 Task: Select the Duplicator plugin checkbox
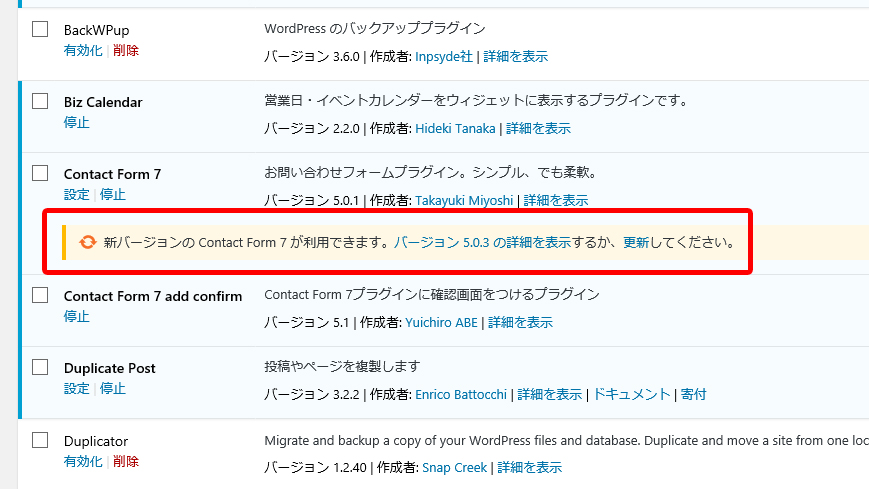(40, 440)
